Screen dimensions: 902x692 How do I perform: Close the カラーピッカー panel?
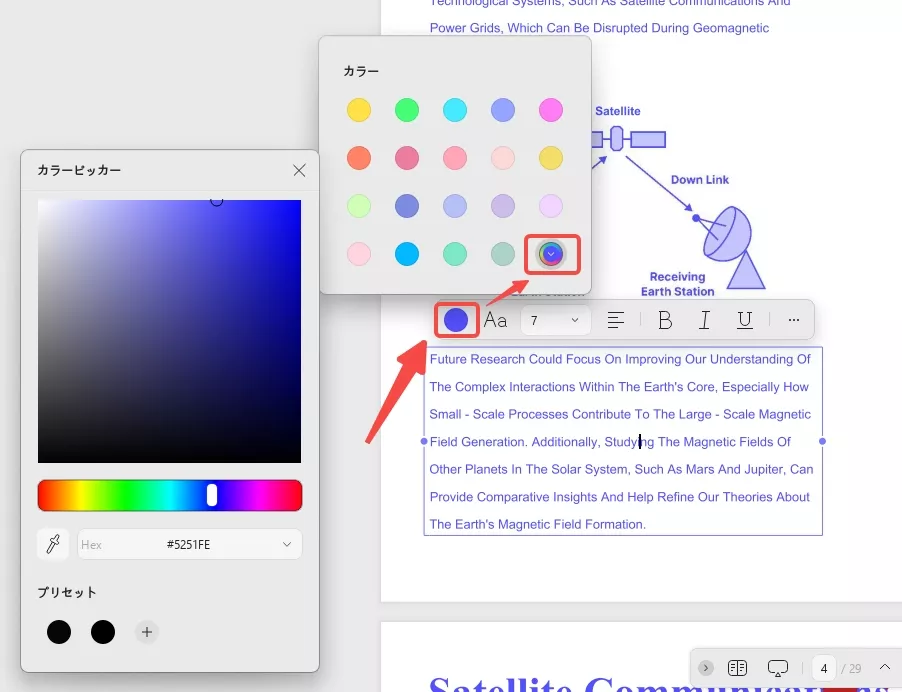click(299, 170)
